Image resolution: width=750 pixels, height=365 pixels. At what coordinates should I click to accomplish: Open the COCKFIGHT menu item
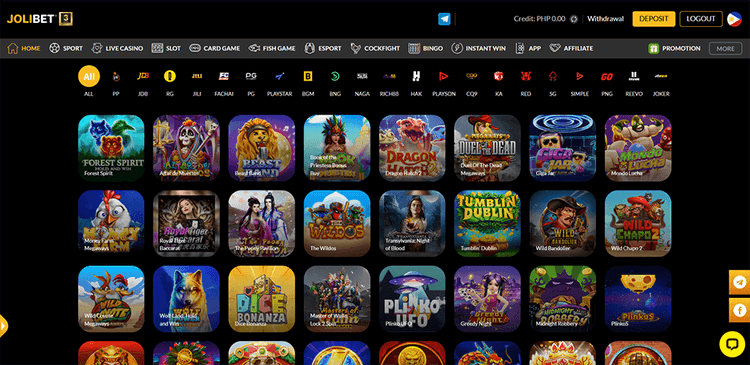[375, 48]
